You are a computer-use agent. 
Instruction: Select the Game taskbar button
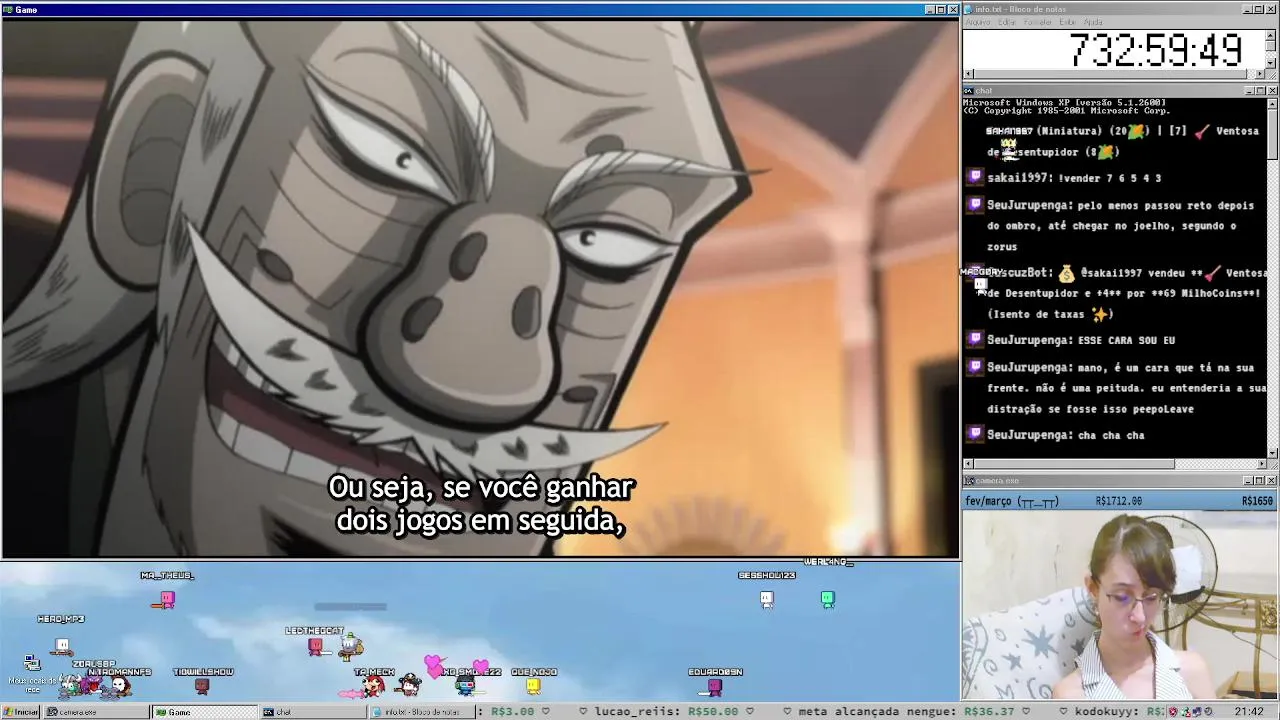[x=205, y=712]
